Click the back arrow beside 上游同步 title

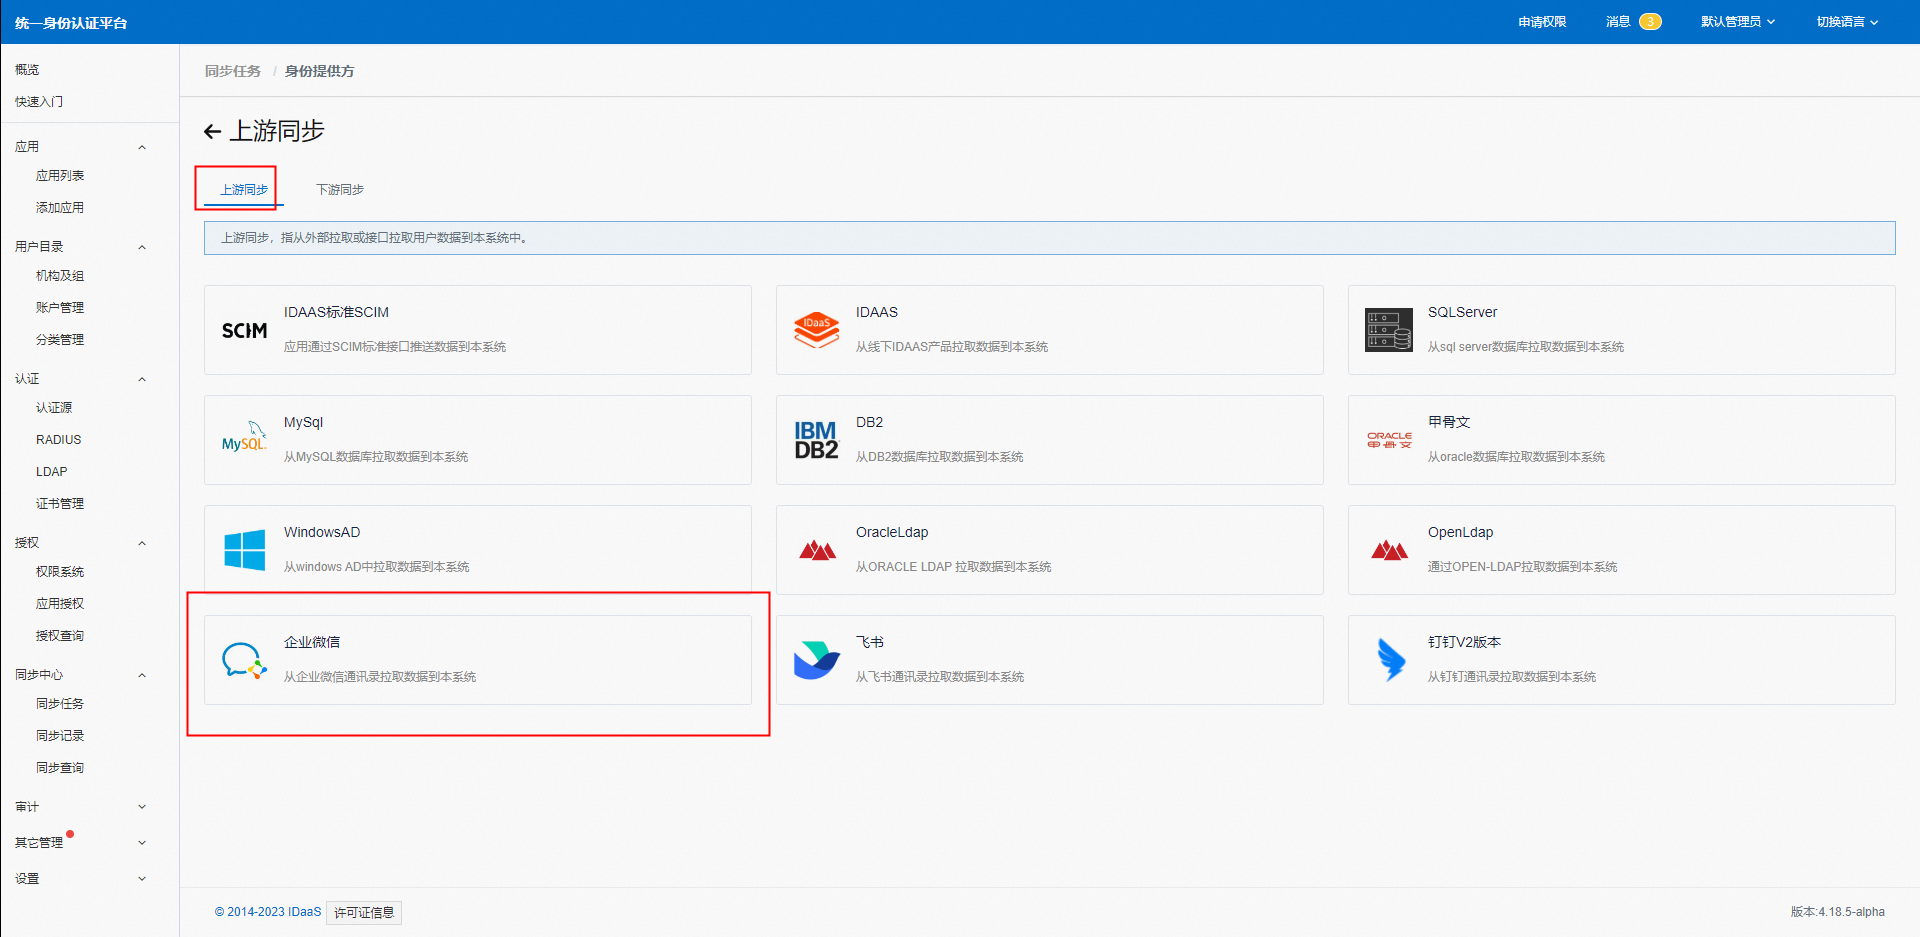click(212, 131)
